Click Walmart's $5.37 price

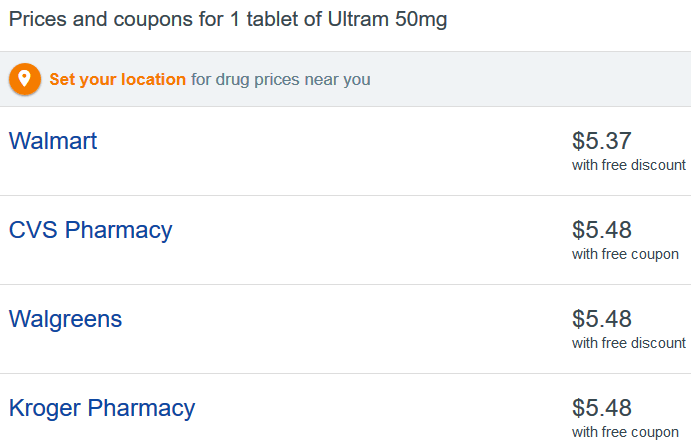pyautogui.click(x=602, y=141)
